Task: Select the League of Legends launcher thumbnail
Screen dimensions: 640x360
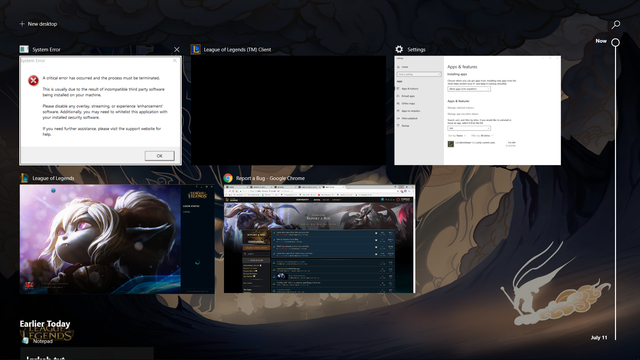Action: [117, 239]
